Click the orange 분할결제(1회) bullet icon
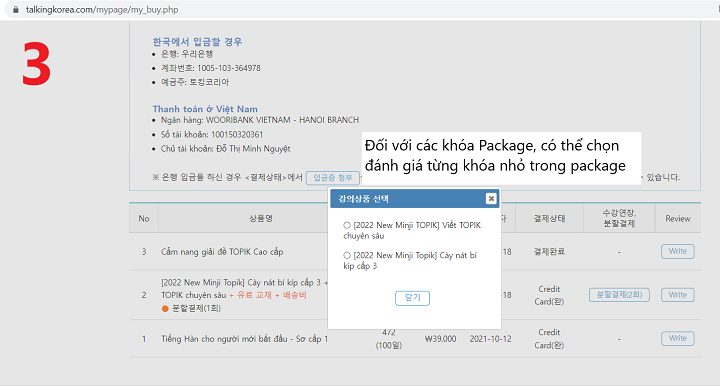This screenshot has width=720, height=386. 165,308
